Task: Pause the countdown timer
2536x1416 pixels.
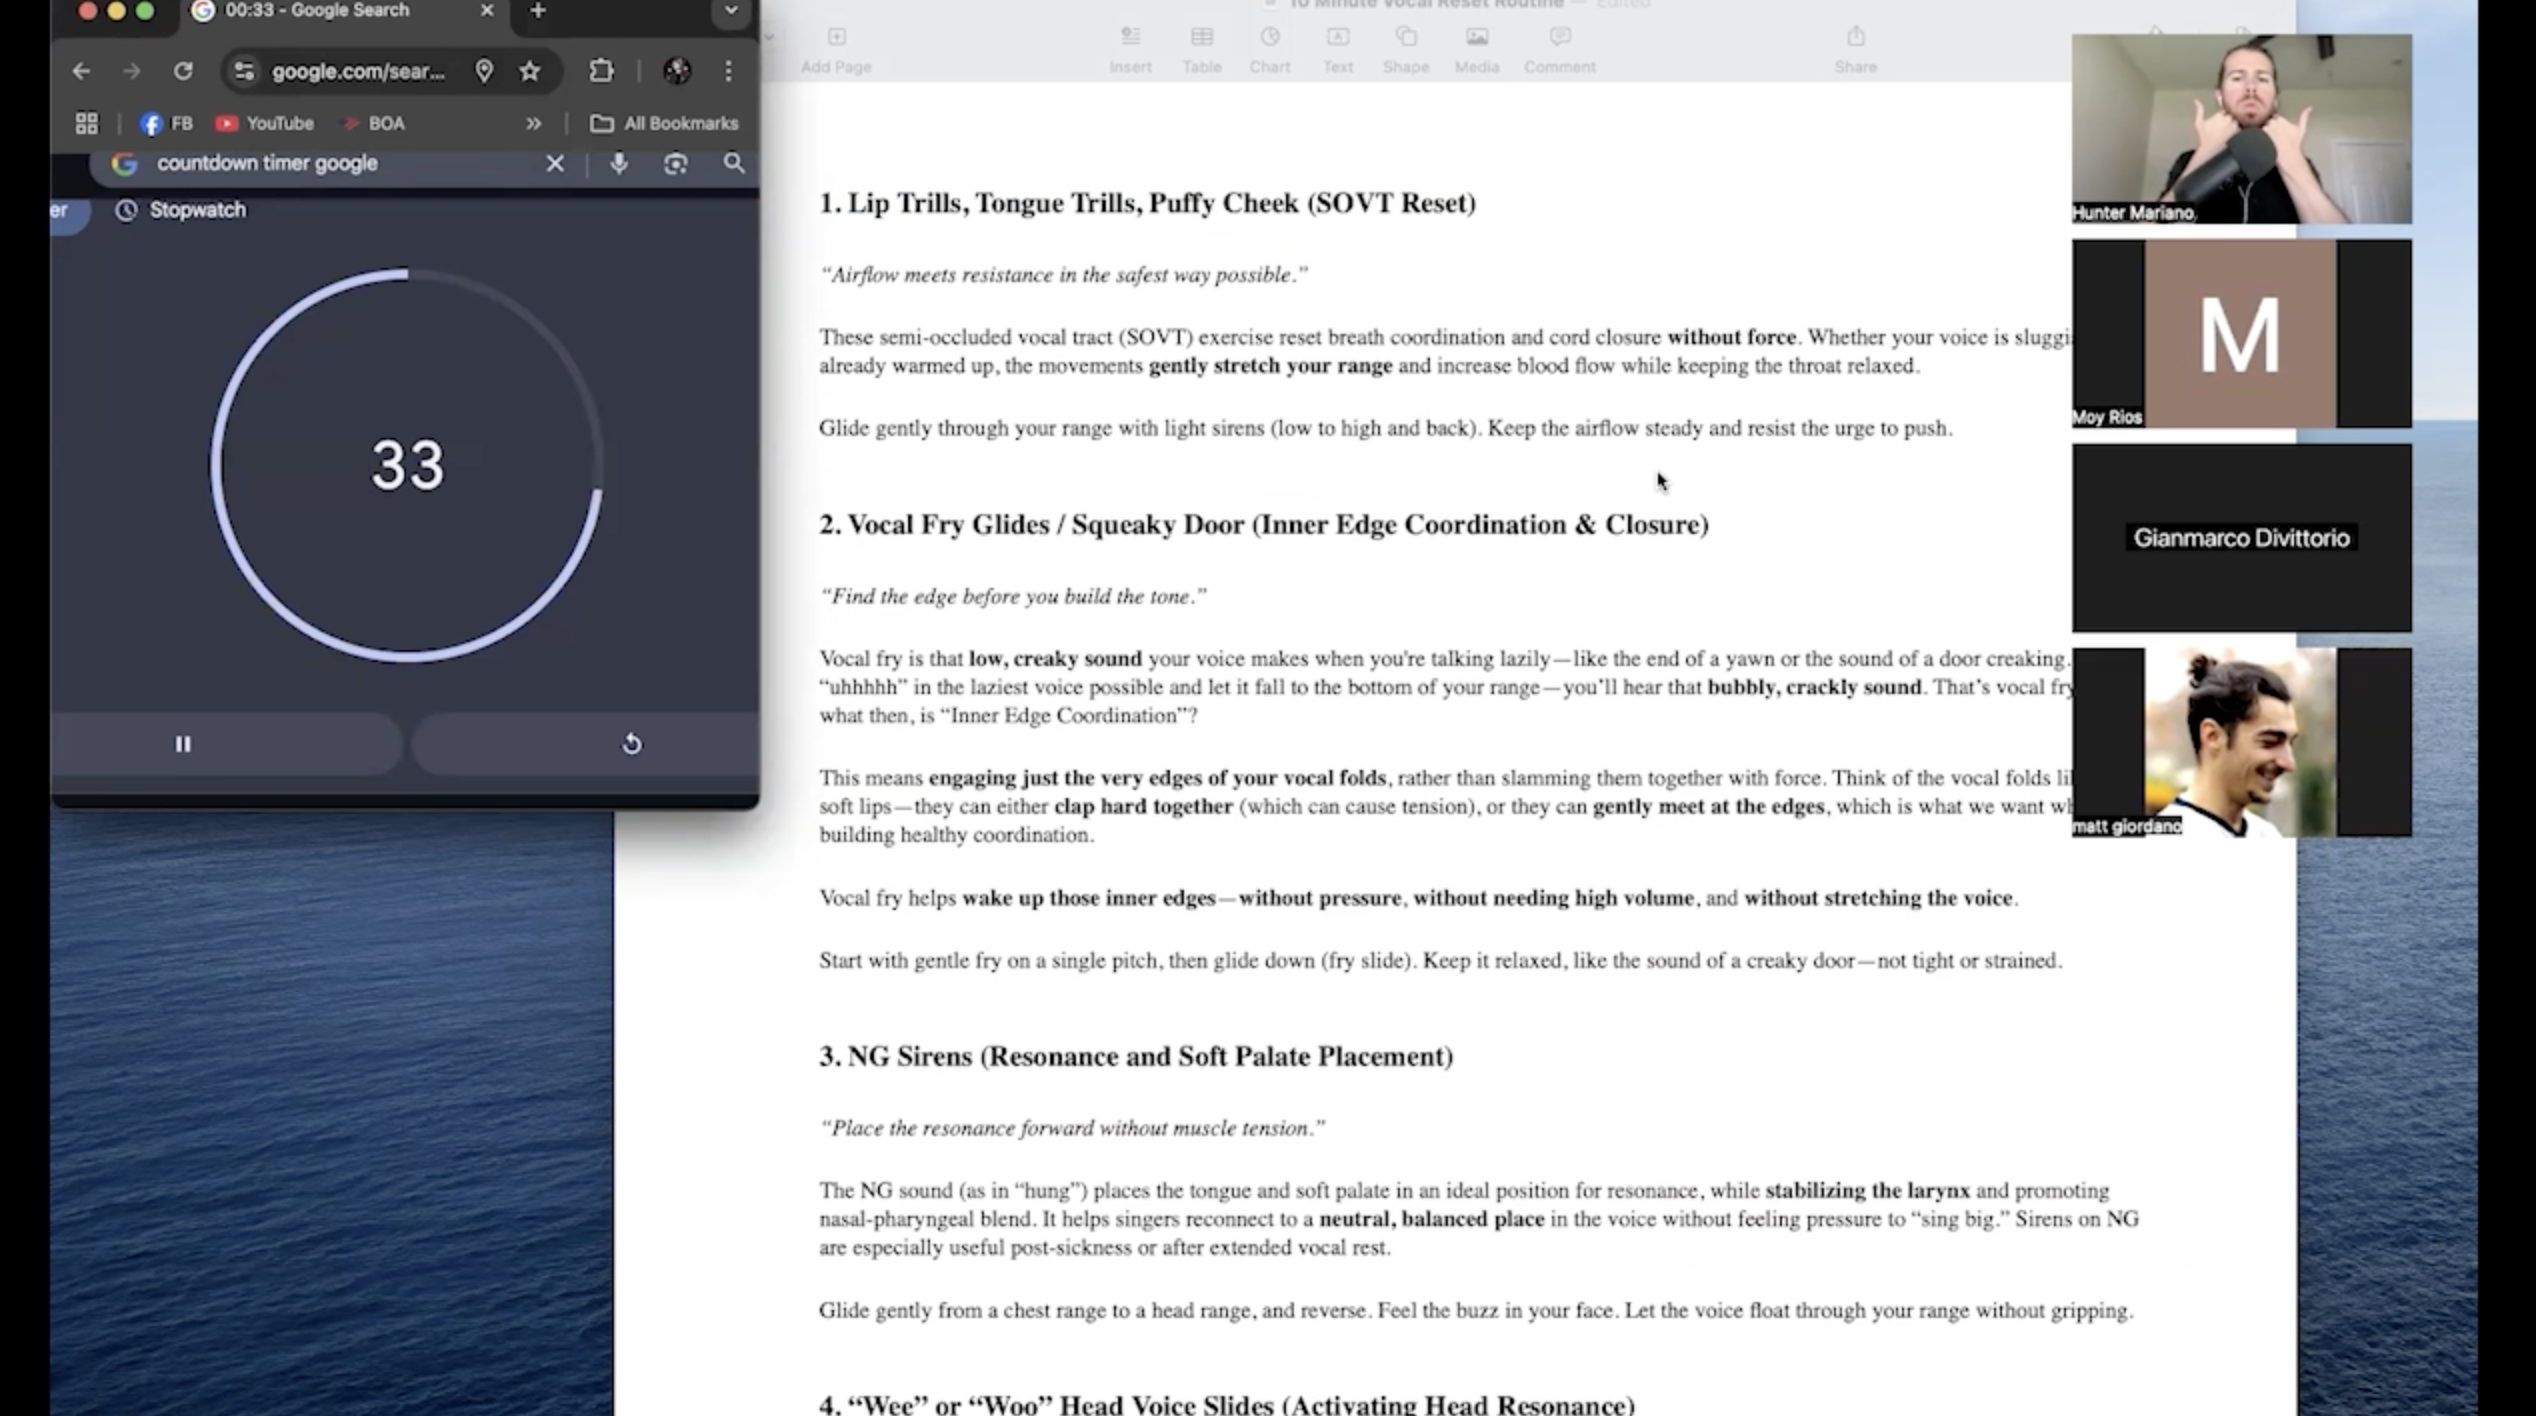Action: (x=183, y=744)
